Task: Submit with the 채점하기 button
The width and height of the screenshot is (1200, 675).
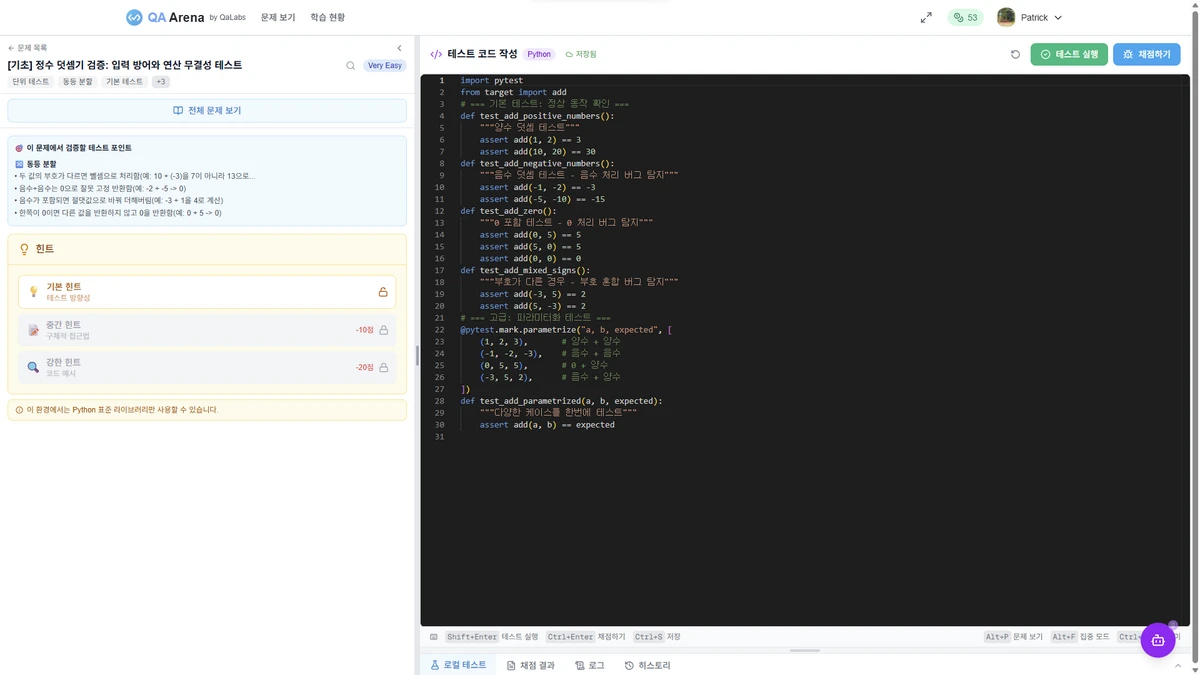Action: pos(1146,54)
